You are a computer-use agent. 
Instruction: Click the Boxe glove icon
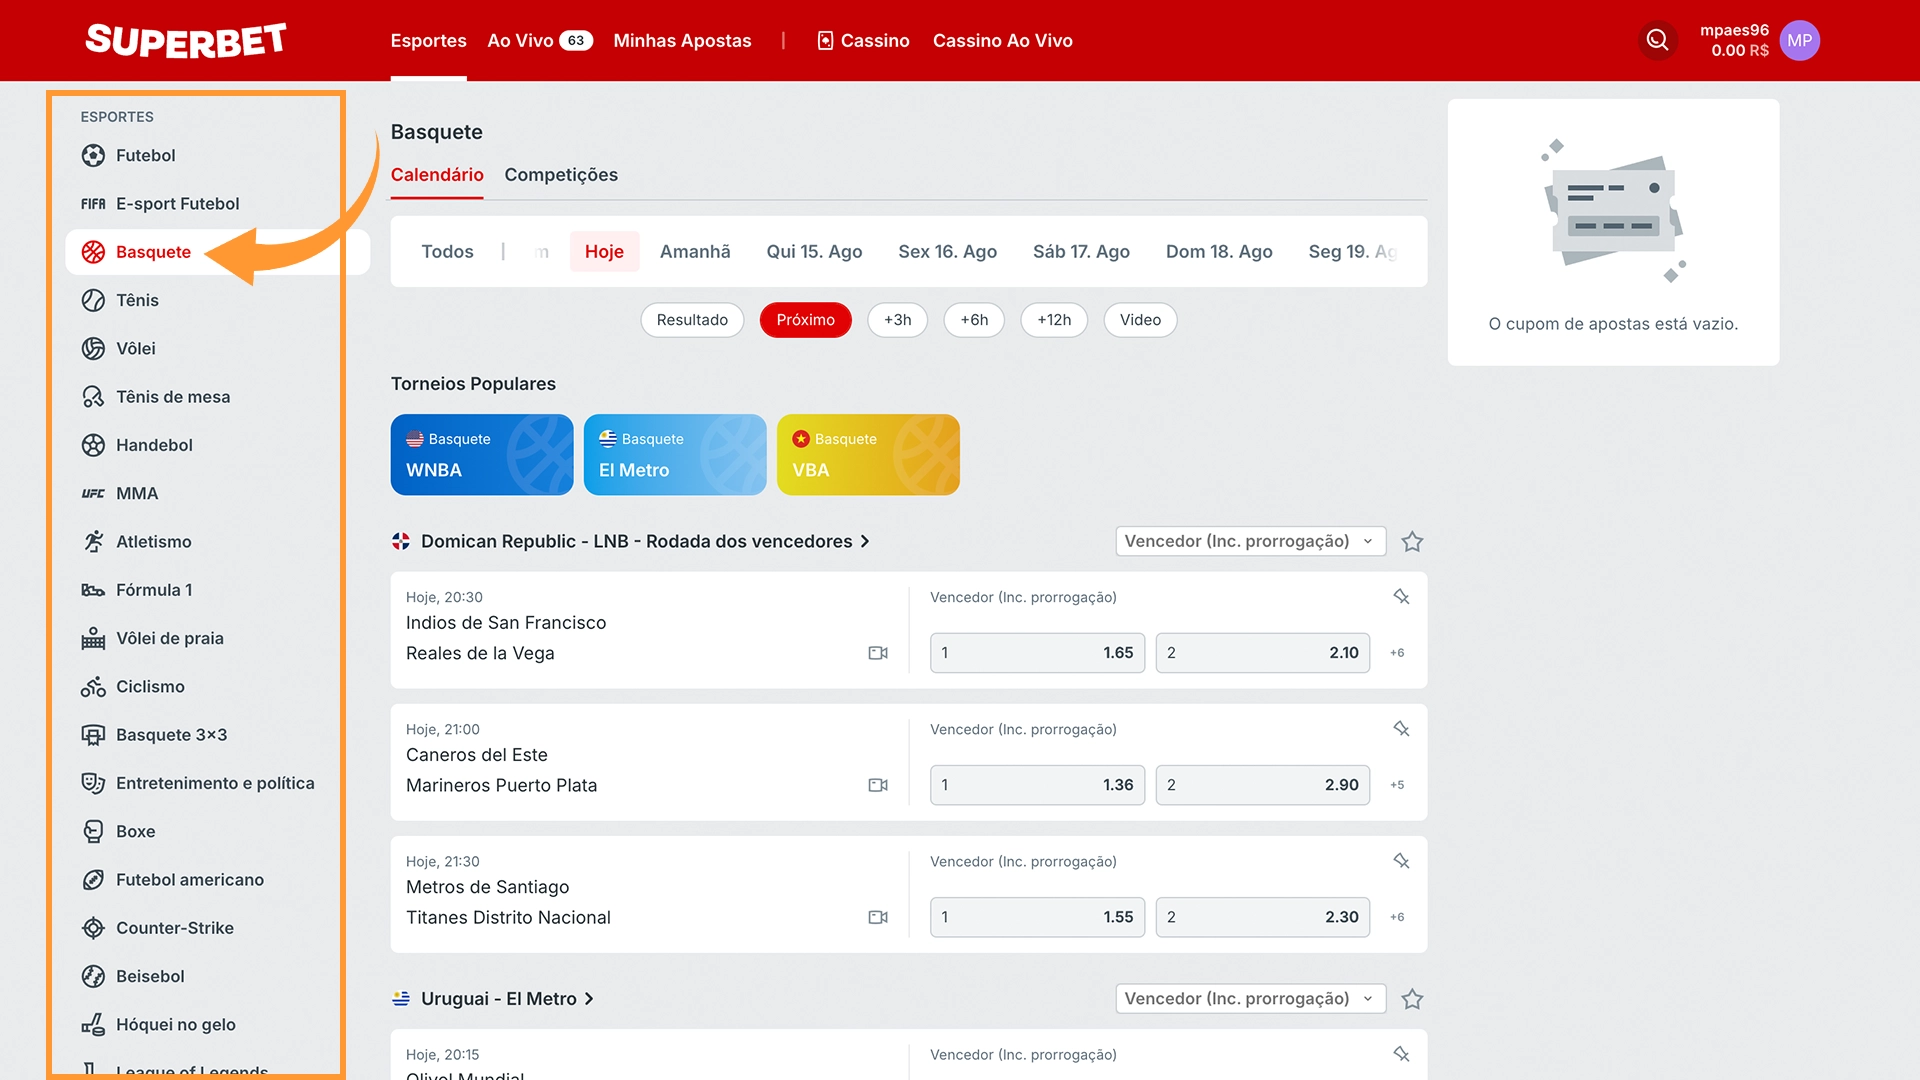point(93,831)
